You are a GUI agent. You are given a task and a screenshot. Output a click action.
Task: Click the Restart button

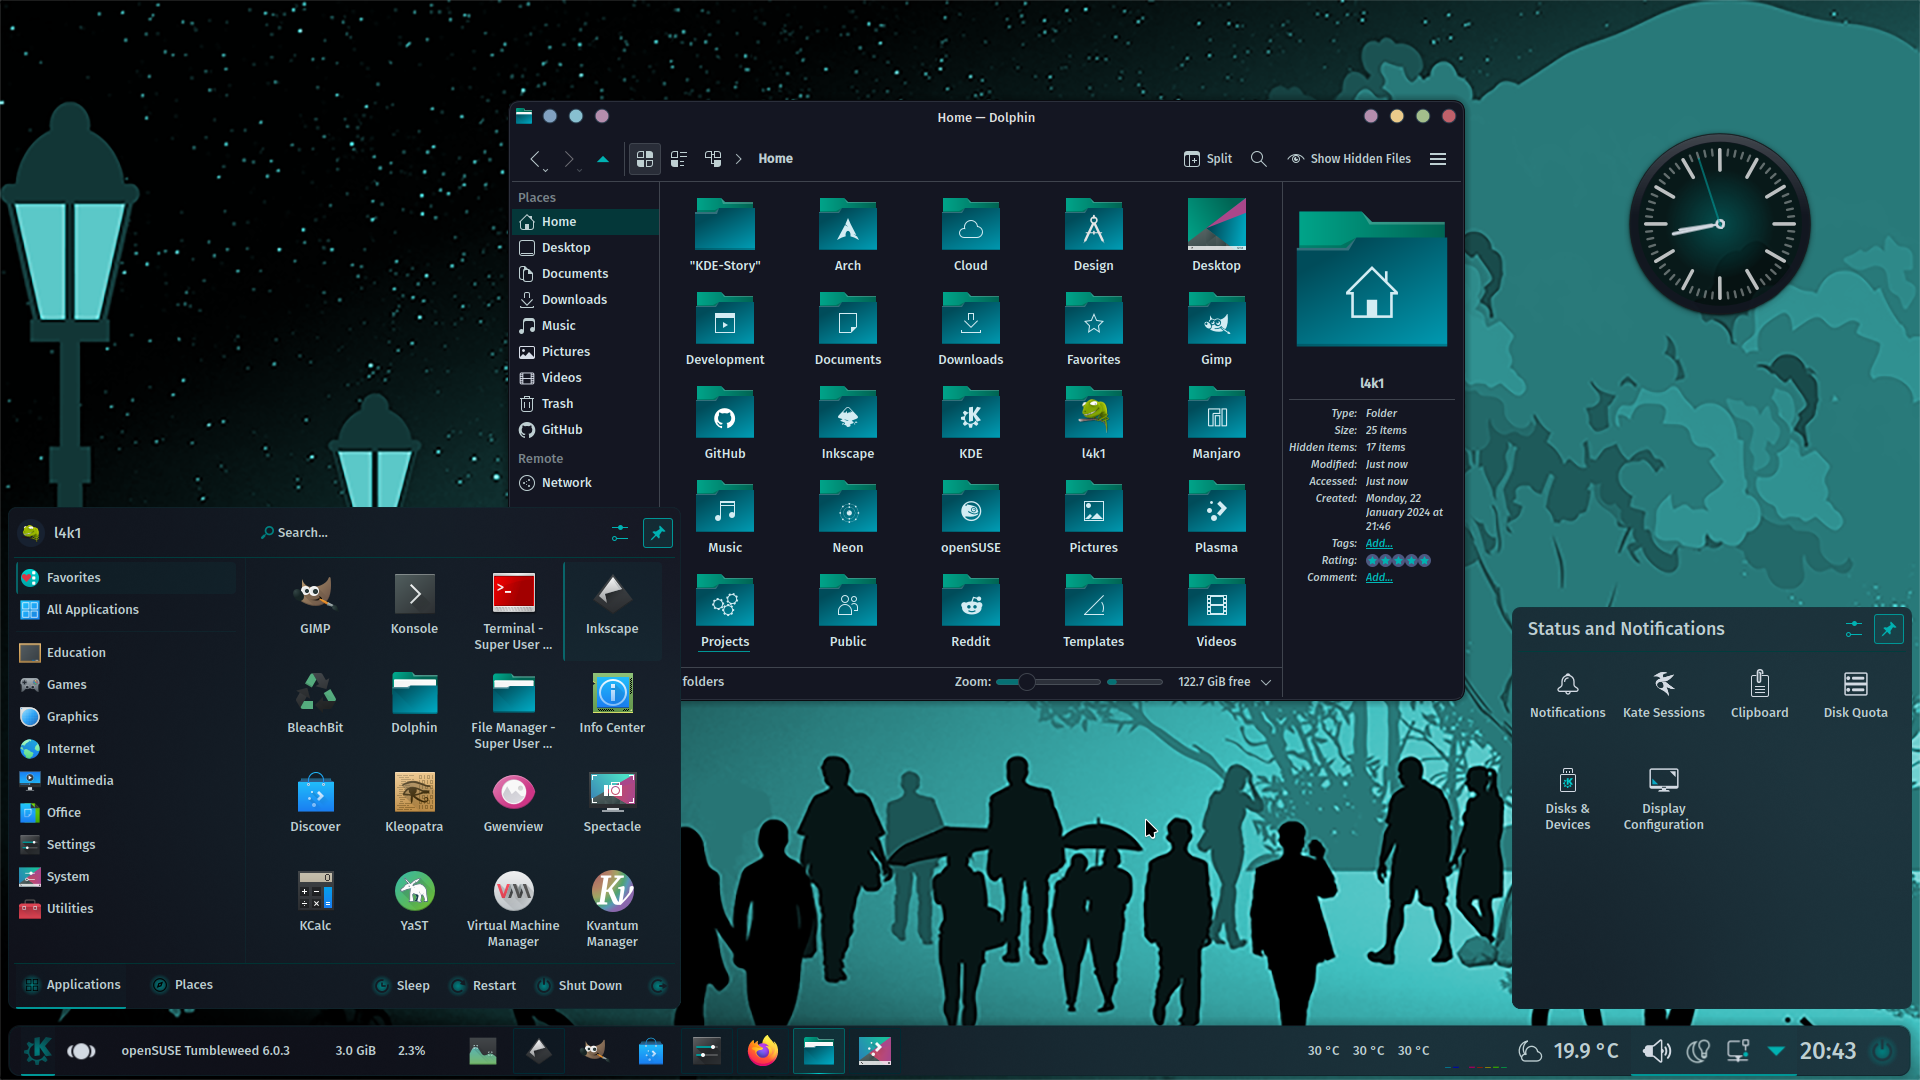pyautogui.click(x=483, y=985)
